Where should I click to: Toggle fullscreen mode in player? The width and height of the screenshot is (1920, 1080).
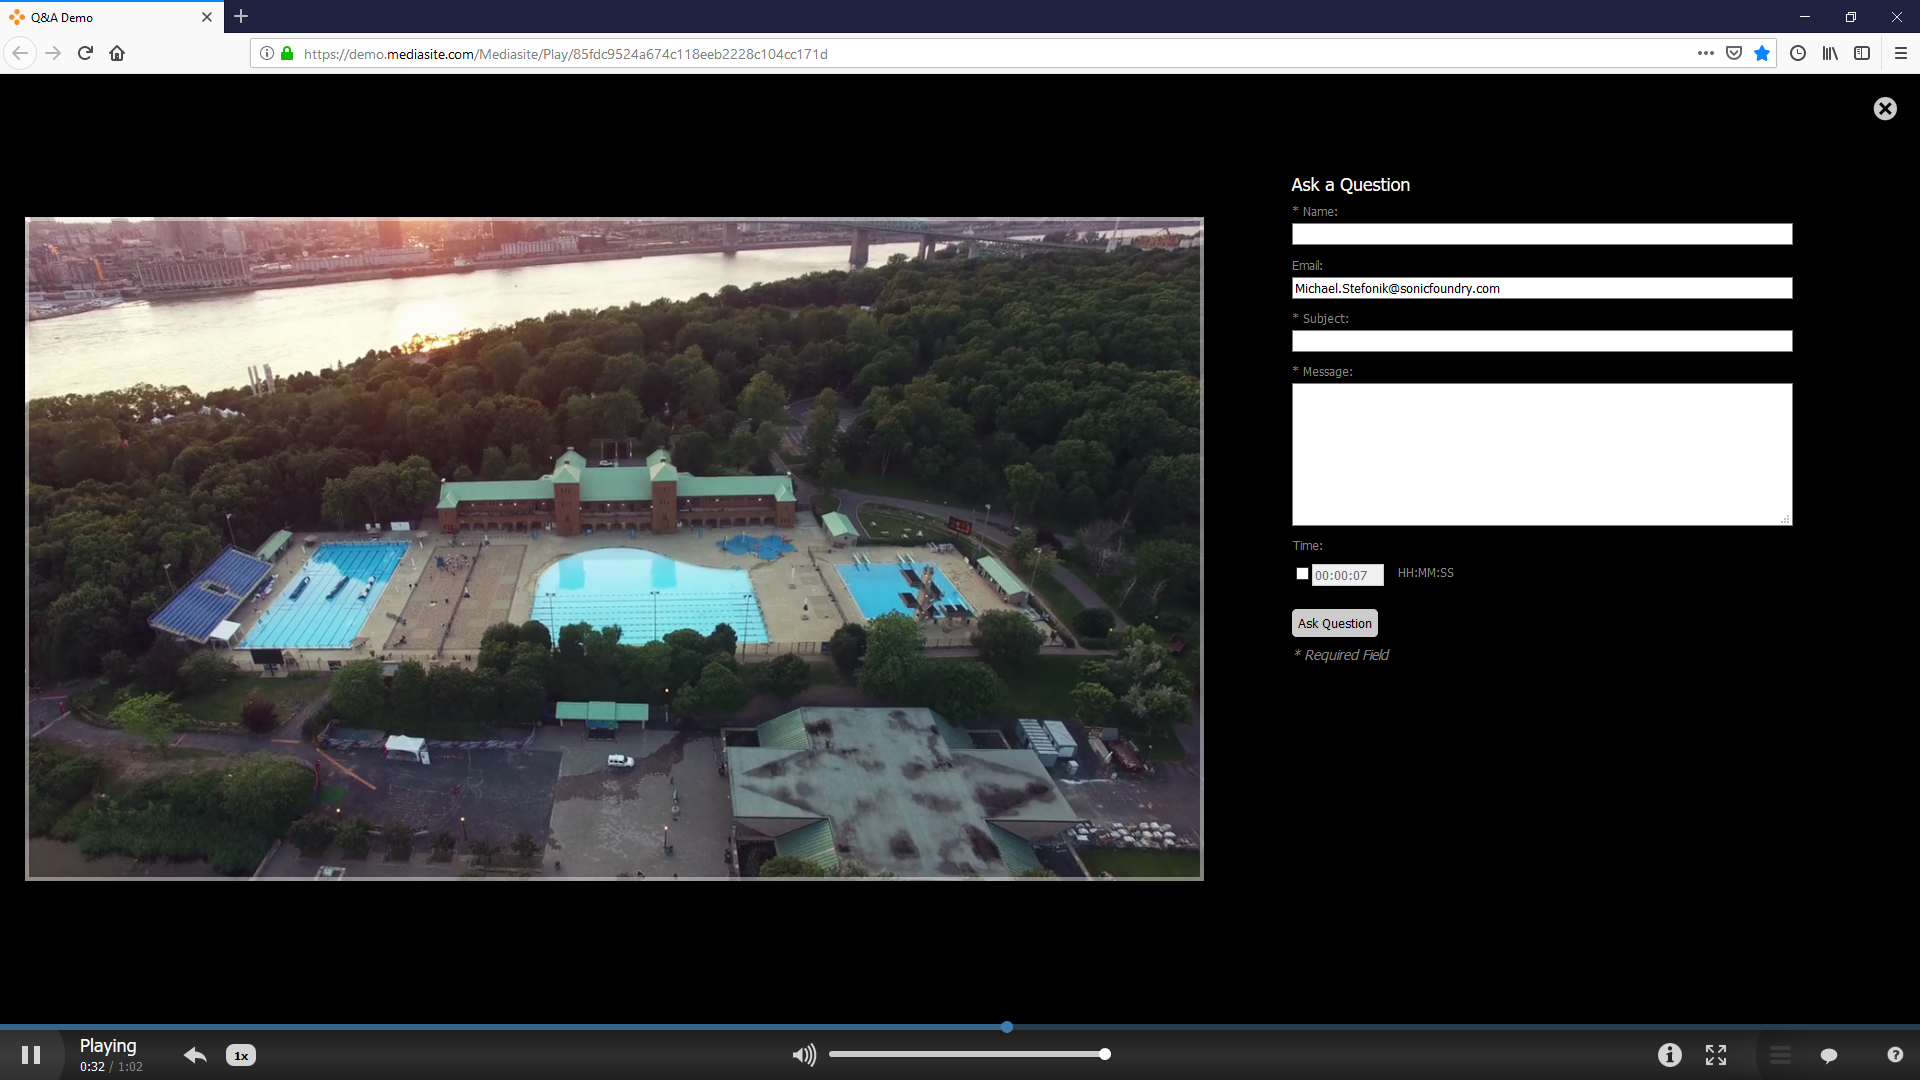[x=1716, y=1055]
